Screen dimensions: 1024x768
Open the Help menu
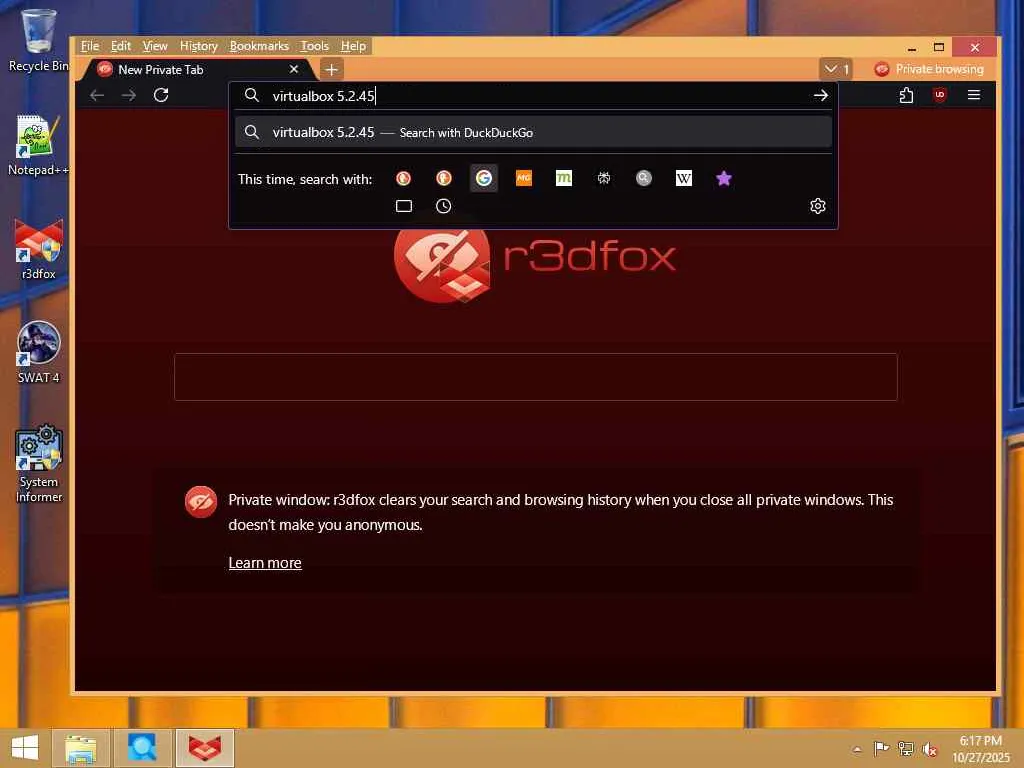tap(353, 46)
